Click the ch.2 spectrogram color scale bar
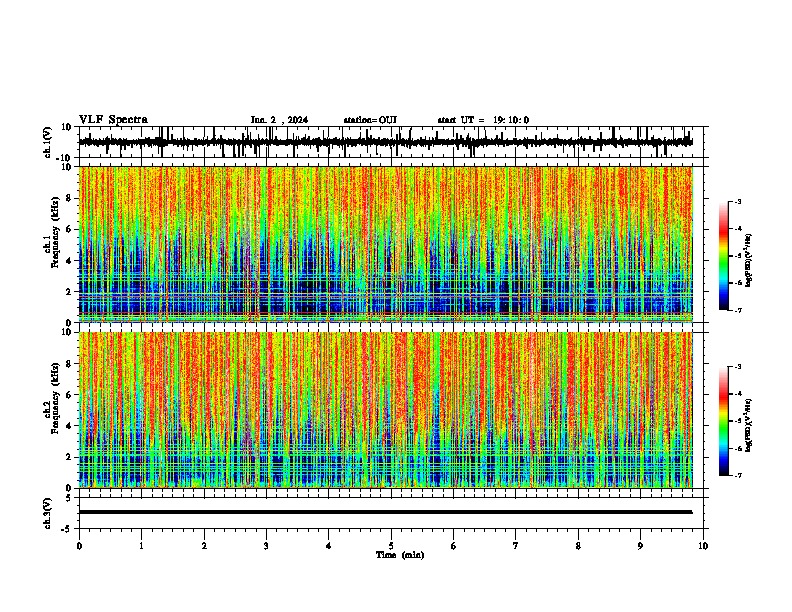792x612 pixels. [x=724, y=421]
